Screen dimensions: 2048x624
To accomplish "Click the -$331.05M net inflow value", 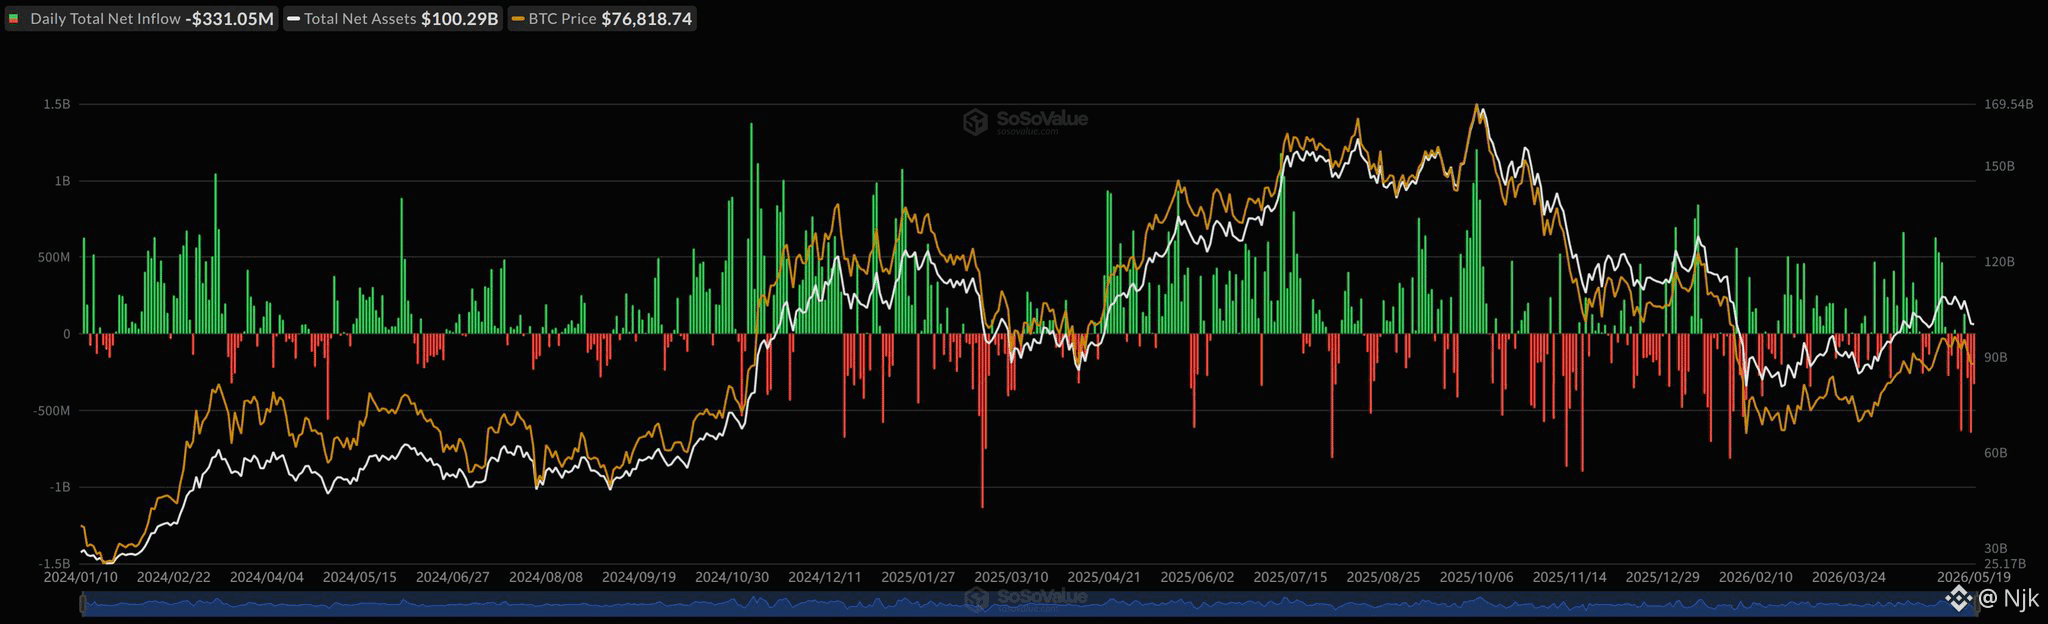I will pos(230,19).
